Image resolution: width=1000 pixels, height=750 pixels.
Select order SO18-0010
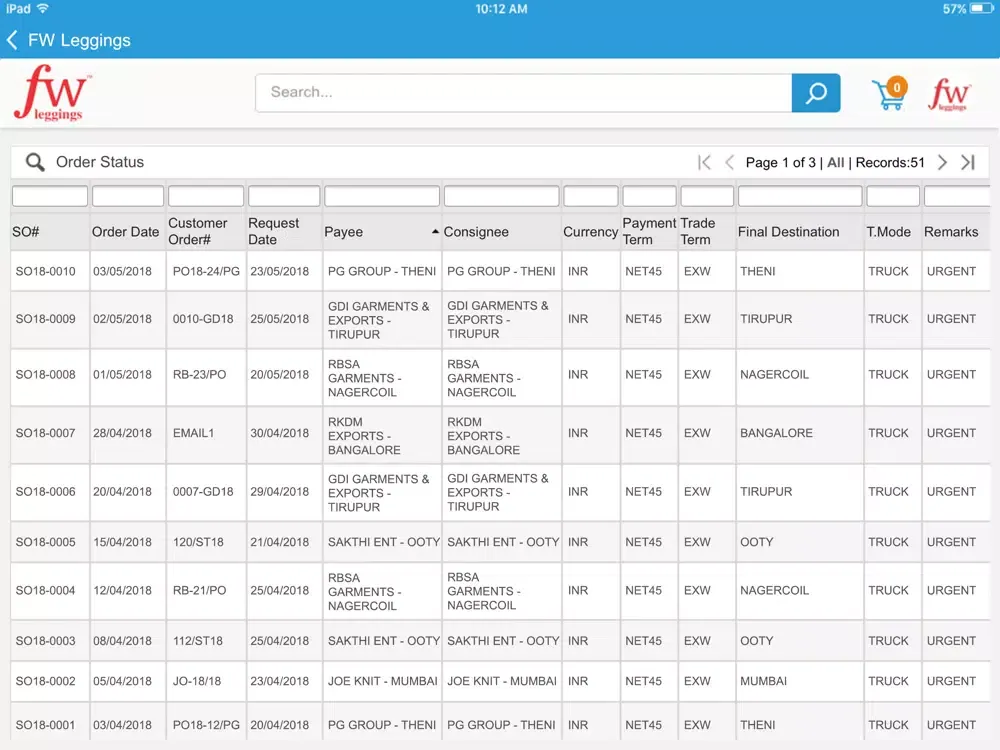pyautogui.click(x=45, y=272)
